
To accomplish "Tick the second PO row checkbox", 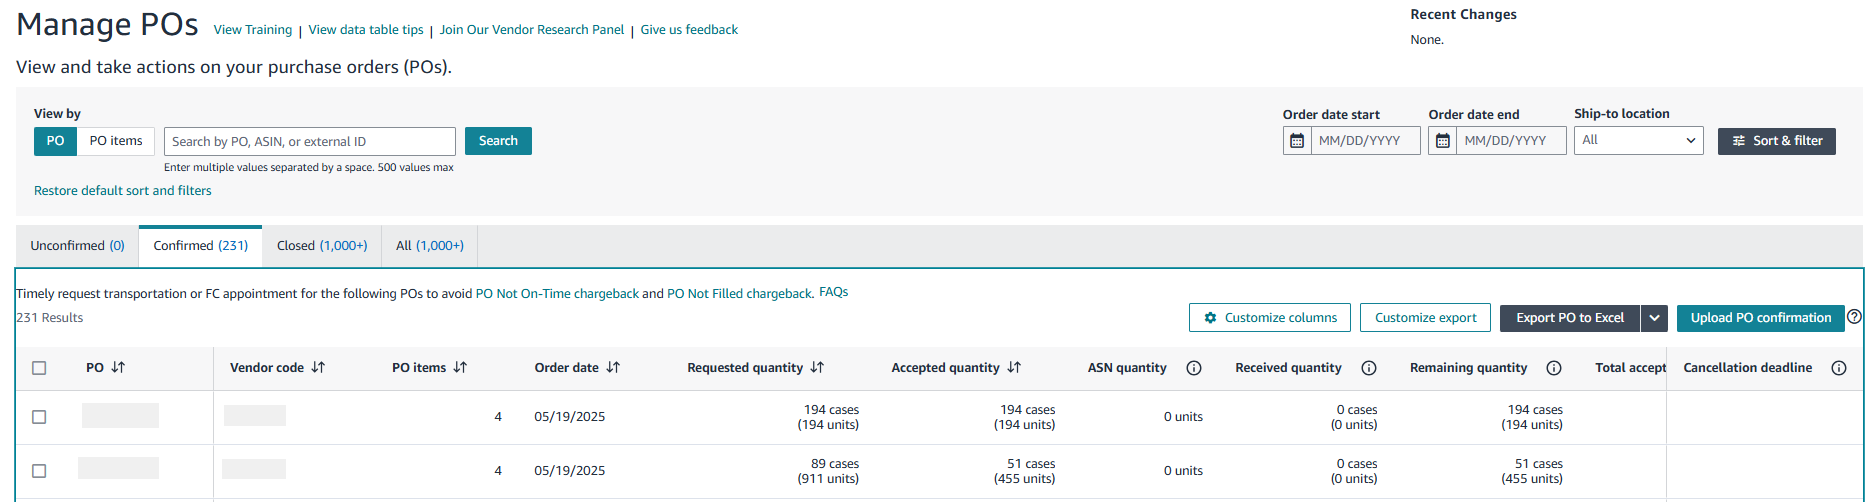I will pyautogui.click(x=39, y=471).
